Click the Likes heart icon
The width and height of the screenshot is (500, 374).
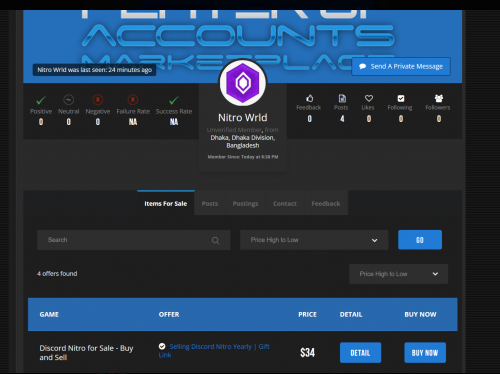coord(369,98)
